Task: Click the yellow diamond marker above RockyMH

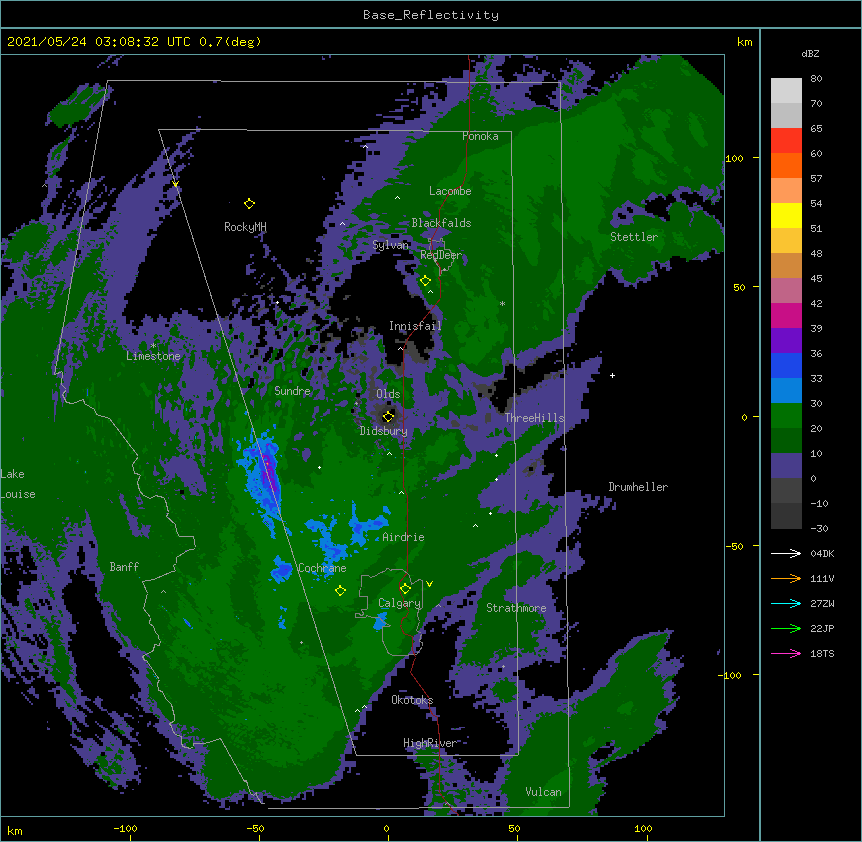Action: click(249, 204)
